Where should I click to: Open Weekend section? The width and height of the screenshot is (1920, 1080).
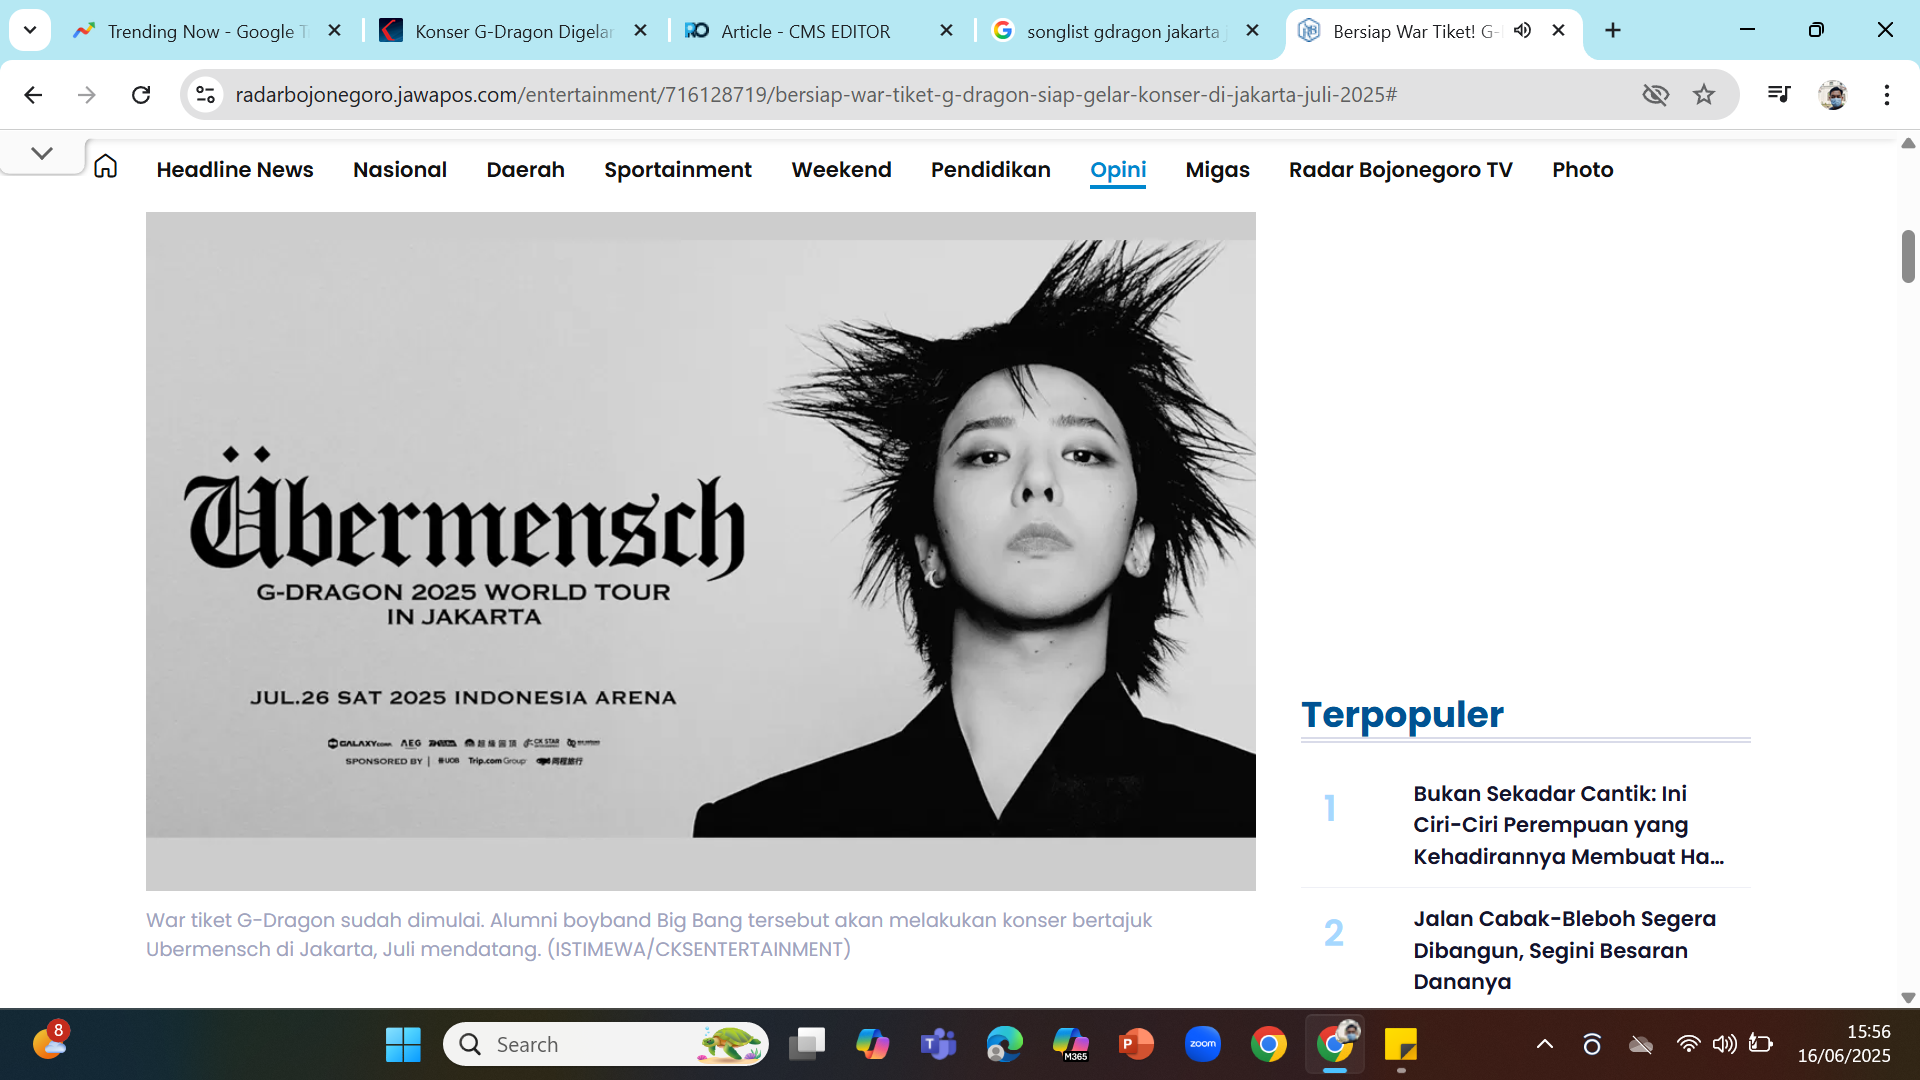pos(841,169)
